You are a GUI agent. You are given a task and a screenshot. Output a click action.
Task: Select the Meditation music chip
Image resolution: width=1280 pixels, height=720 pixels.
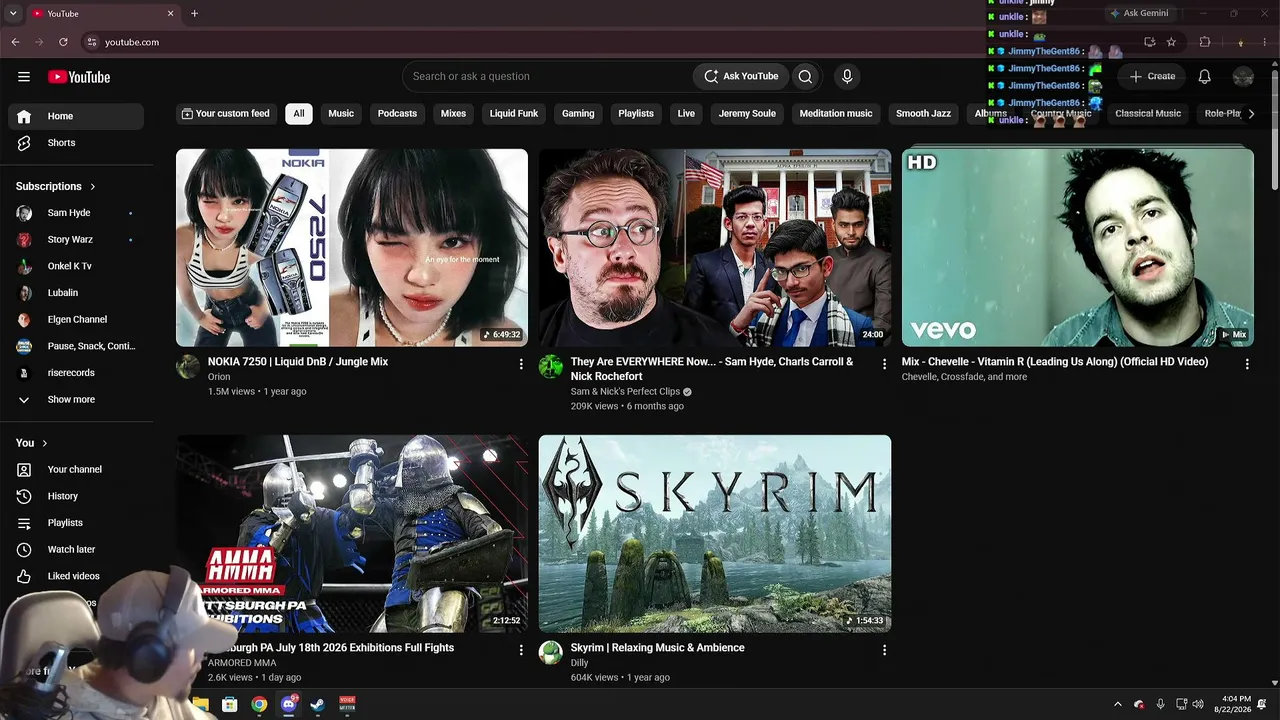[836, 114]
